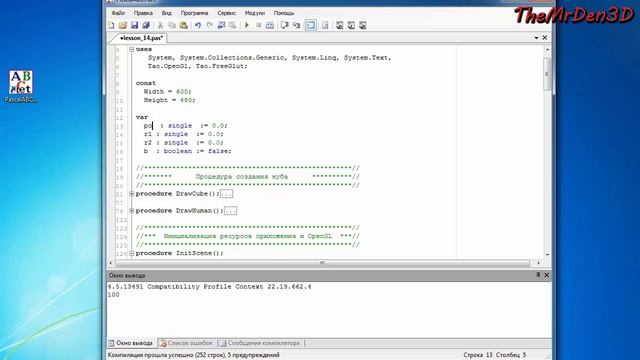Click the editor vertical scrollbar down arrow
This screenshot has height=360, width=640.
click(x=547, y=254)
